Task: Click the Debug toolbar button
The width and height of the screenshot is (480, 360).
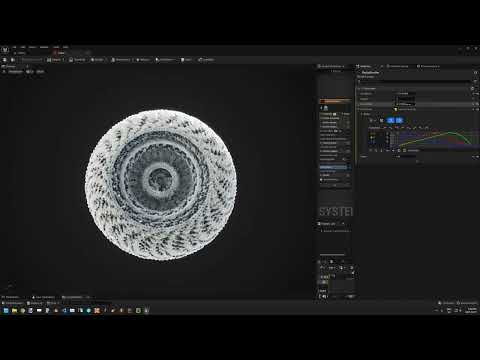Action: pos(143,60)
